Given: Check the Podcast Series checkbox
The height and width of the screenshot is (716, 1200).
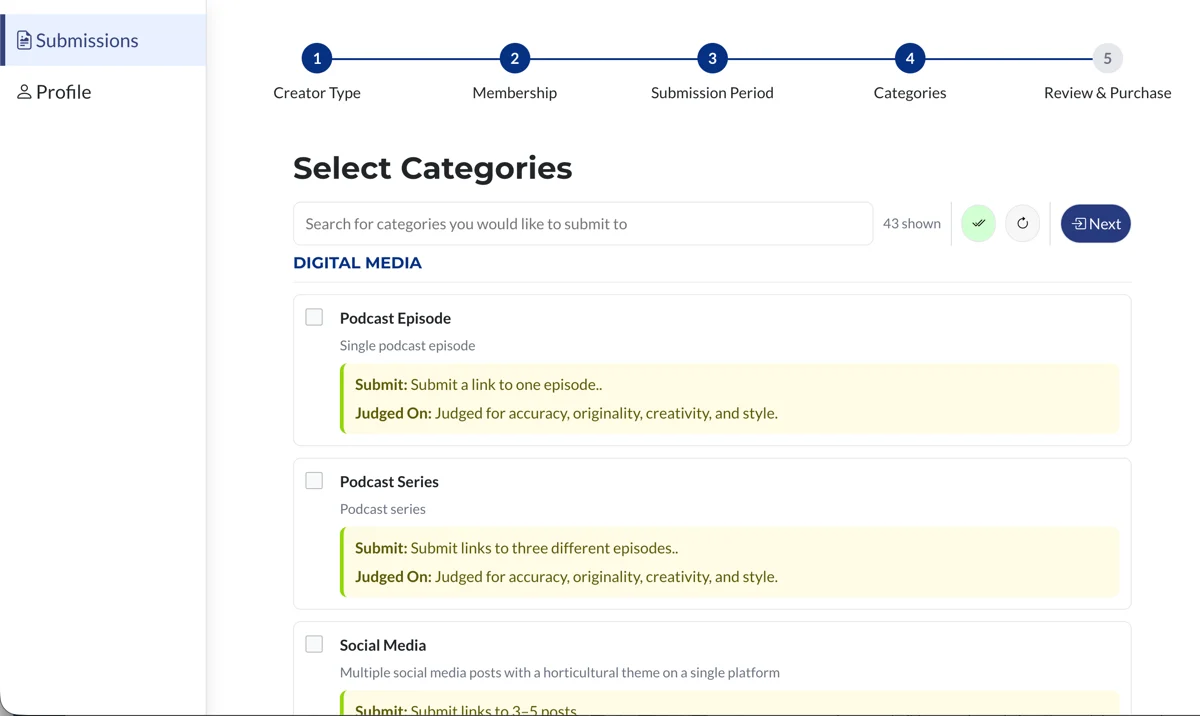Looking at the screenshot, I should [314, 481].
